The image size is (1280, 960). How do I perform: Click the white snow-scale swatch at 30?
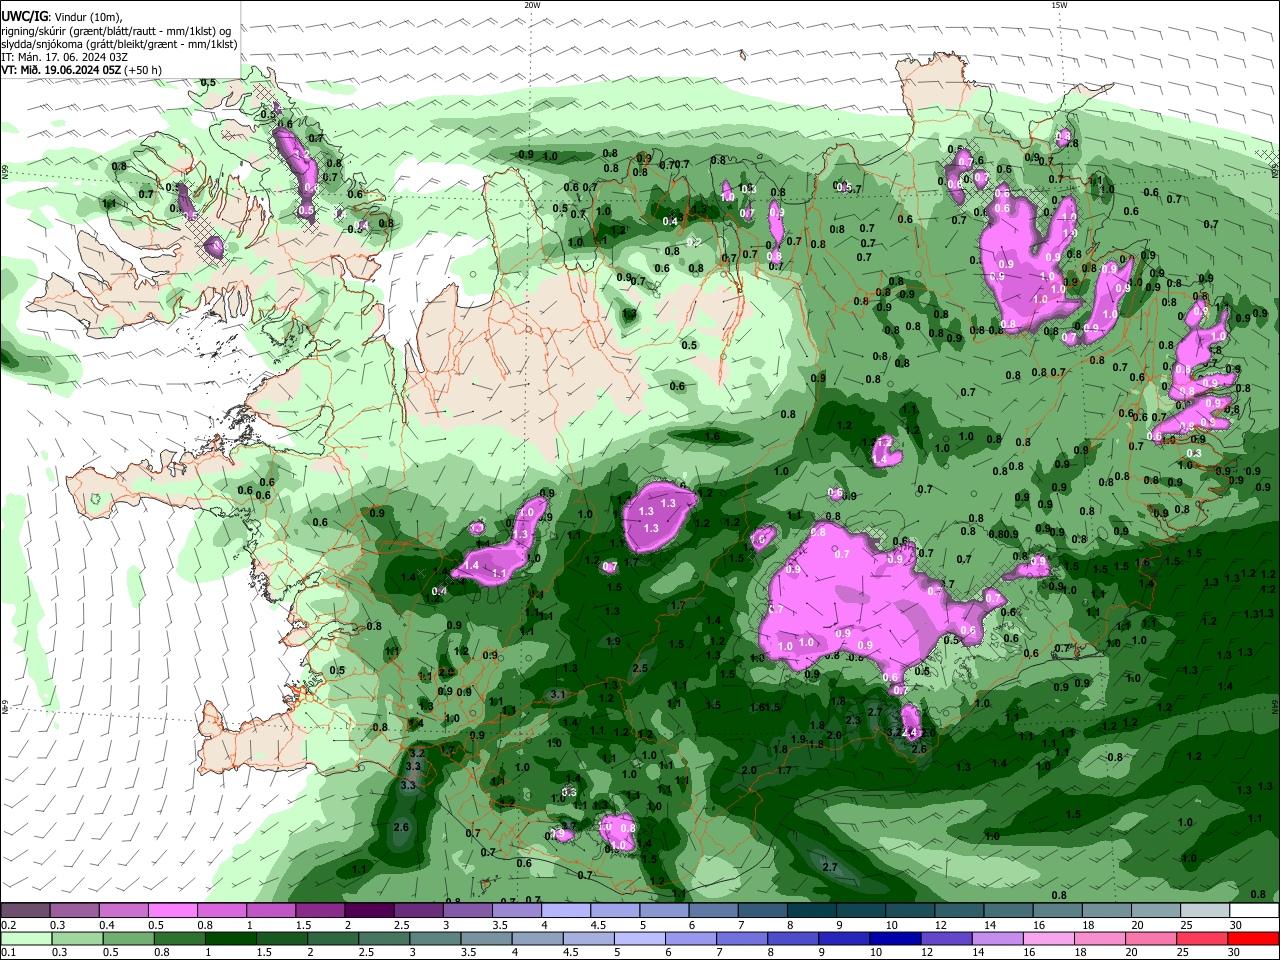coord(1254,911)
